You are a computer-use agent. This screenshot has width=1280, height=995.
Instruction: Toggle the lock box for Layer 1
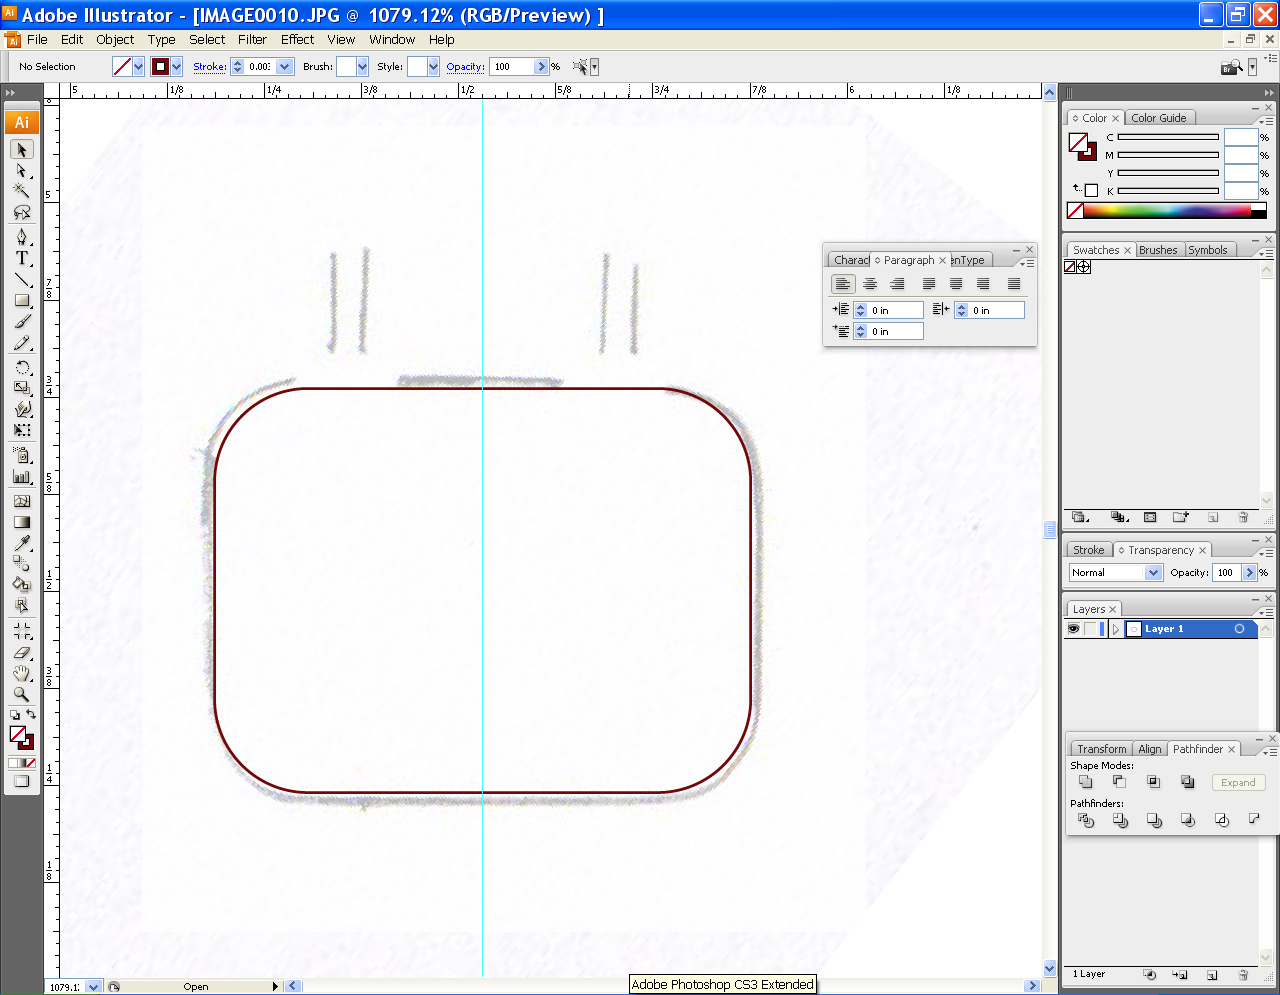tap(1090, 629)
